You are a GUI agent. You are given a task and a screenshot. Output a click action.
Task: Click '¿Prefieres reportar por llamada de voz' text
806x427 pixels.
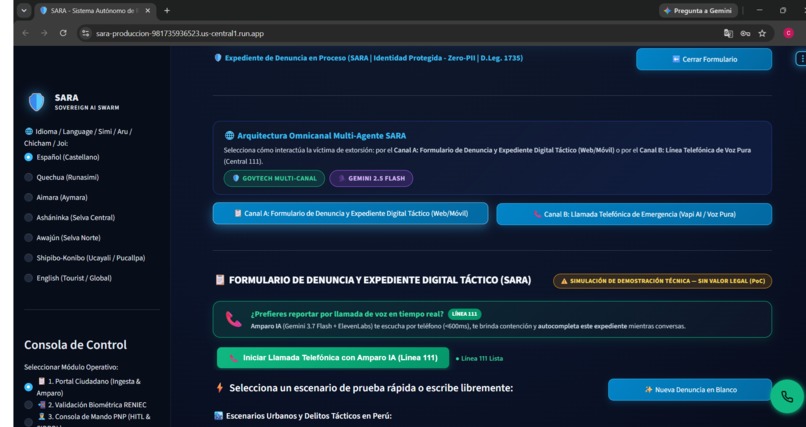347,313
